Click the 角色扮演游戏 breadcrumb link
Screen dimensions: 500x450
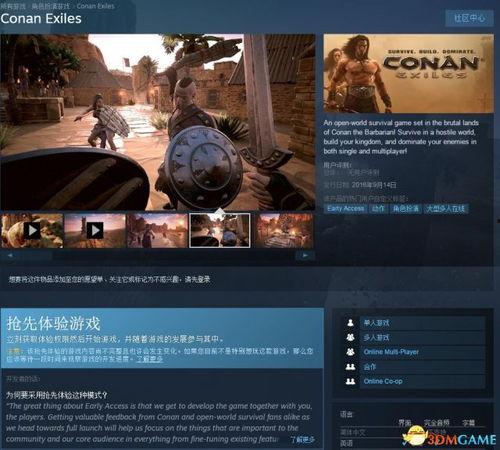point(51,6)
